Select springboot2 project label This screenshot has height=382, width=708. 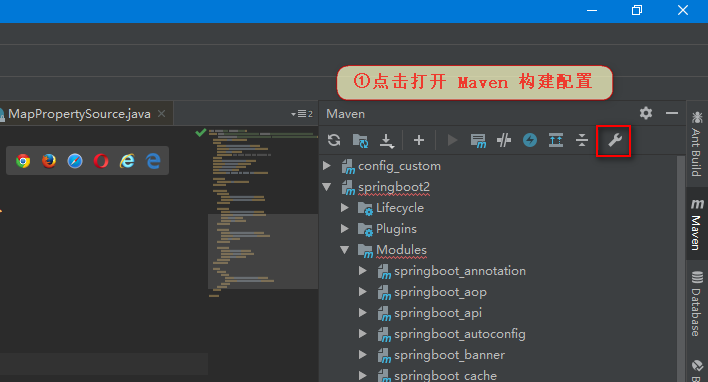(x=394, y=187)
